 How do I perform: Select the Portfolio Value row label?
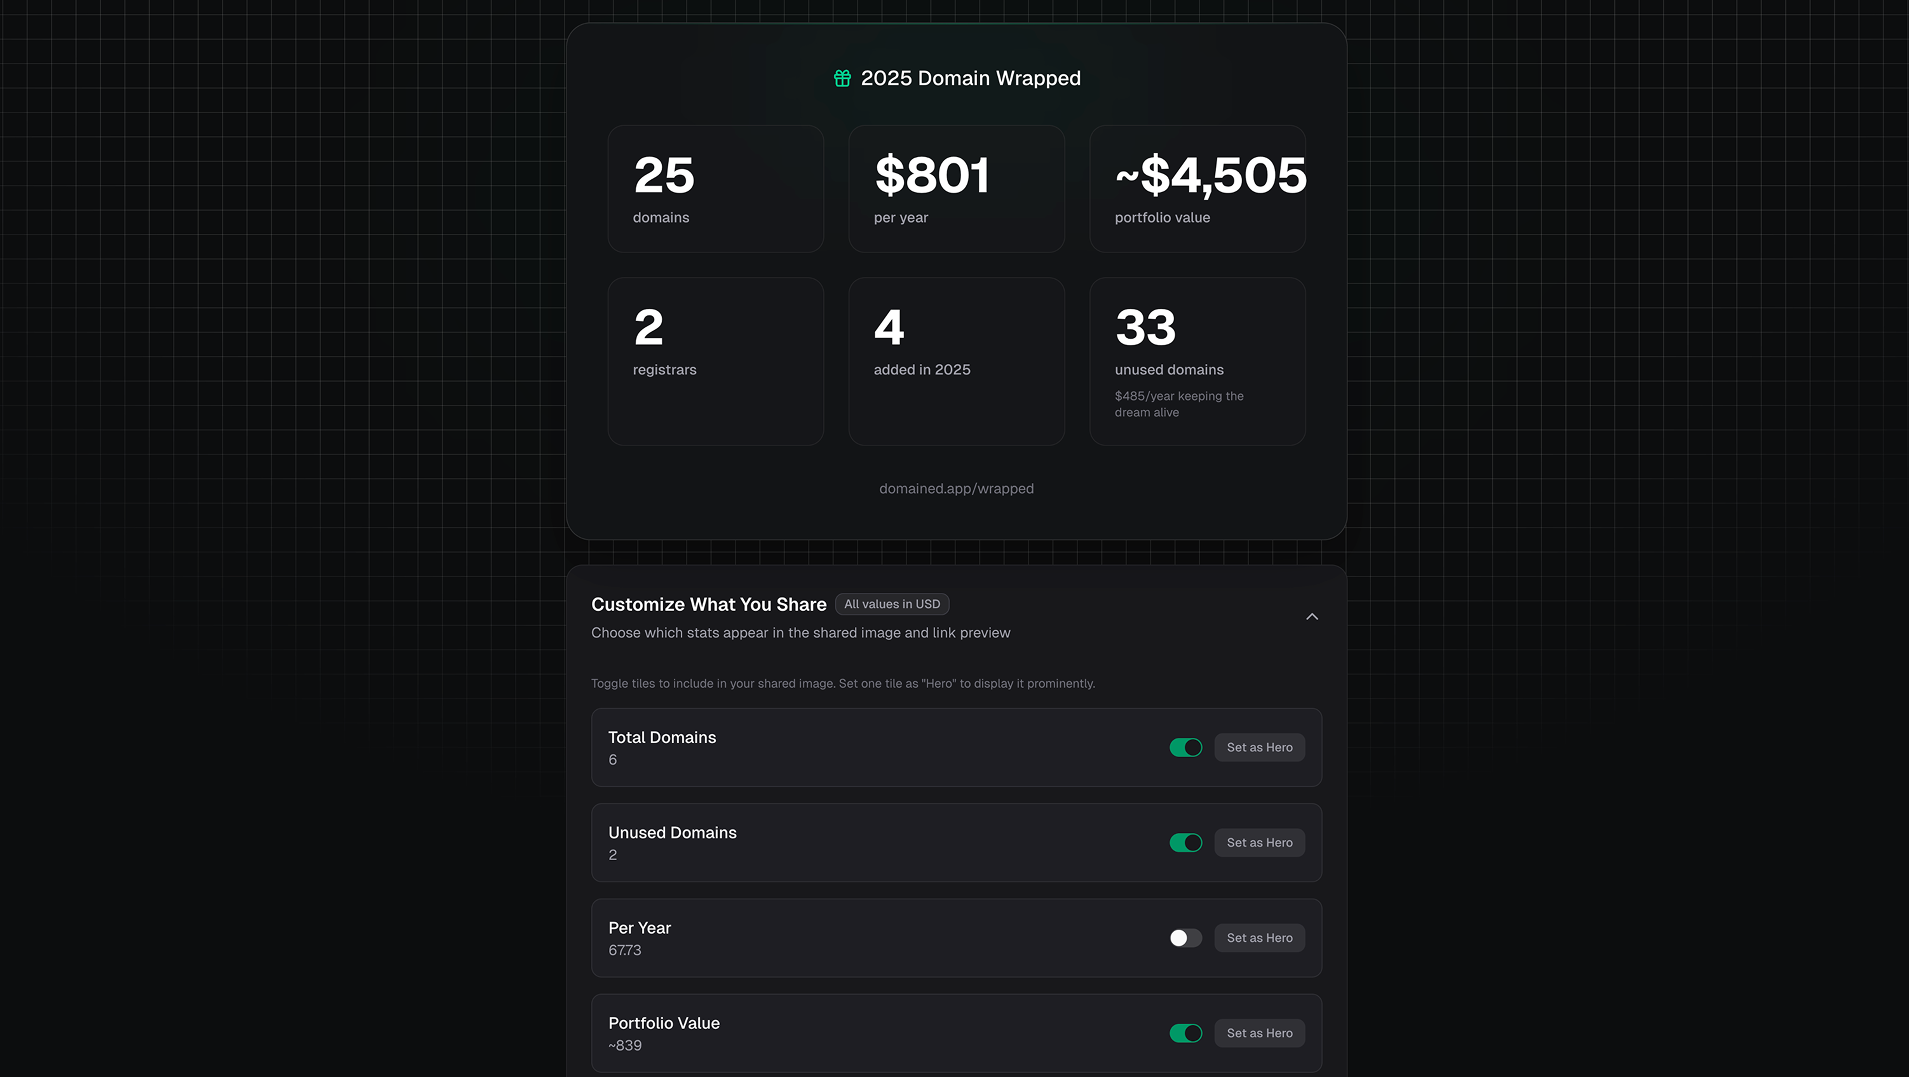tap(664, 1023)
